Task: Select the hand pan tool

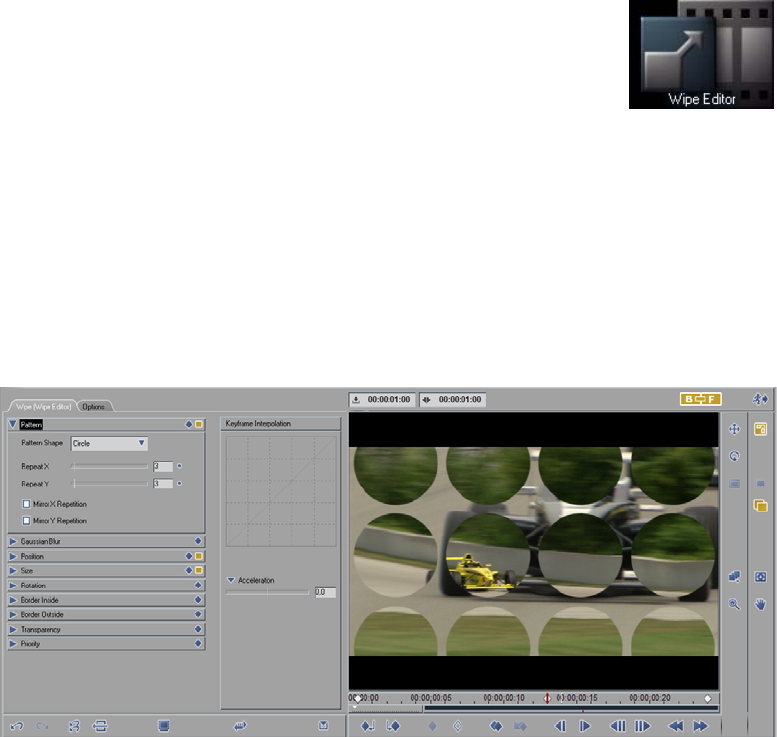Action: click(x=760, y=604)
